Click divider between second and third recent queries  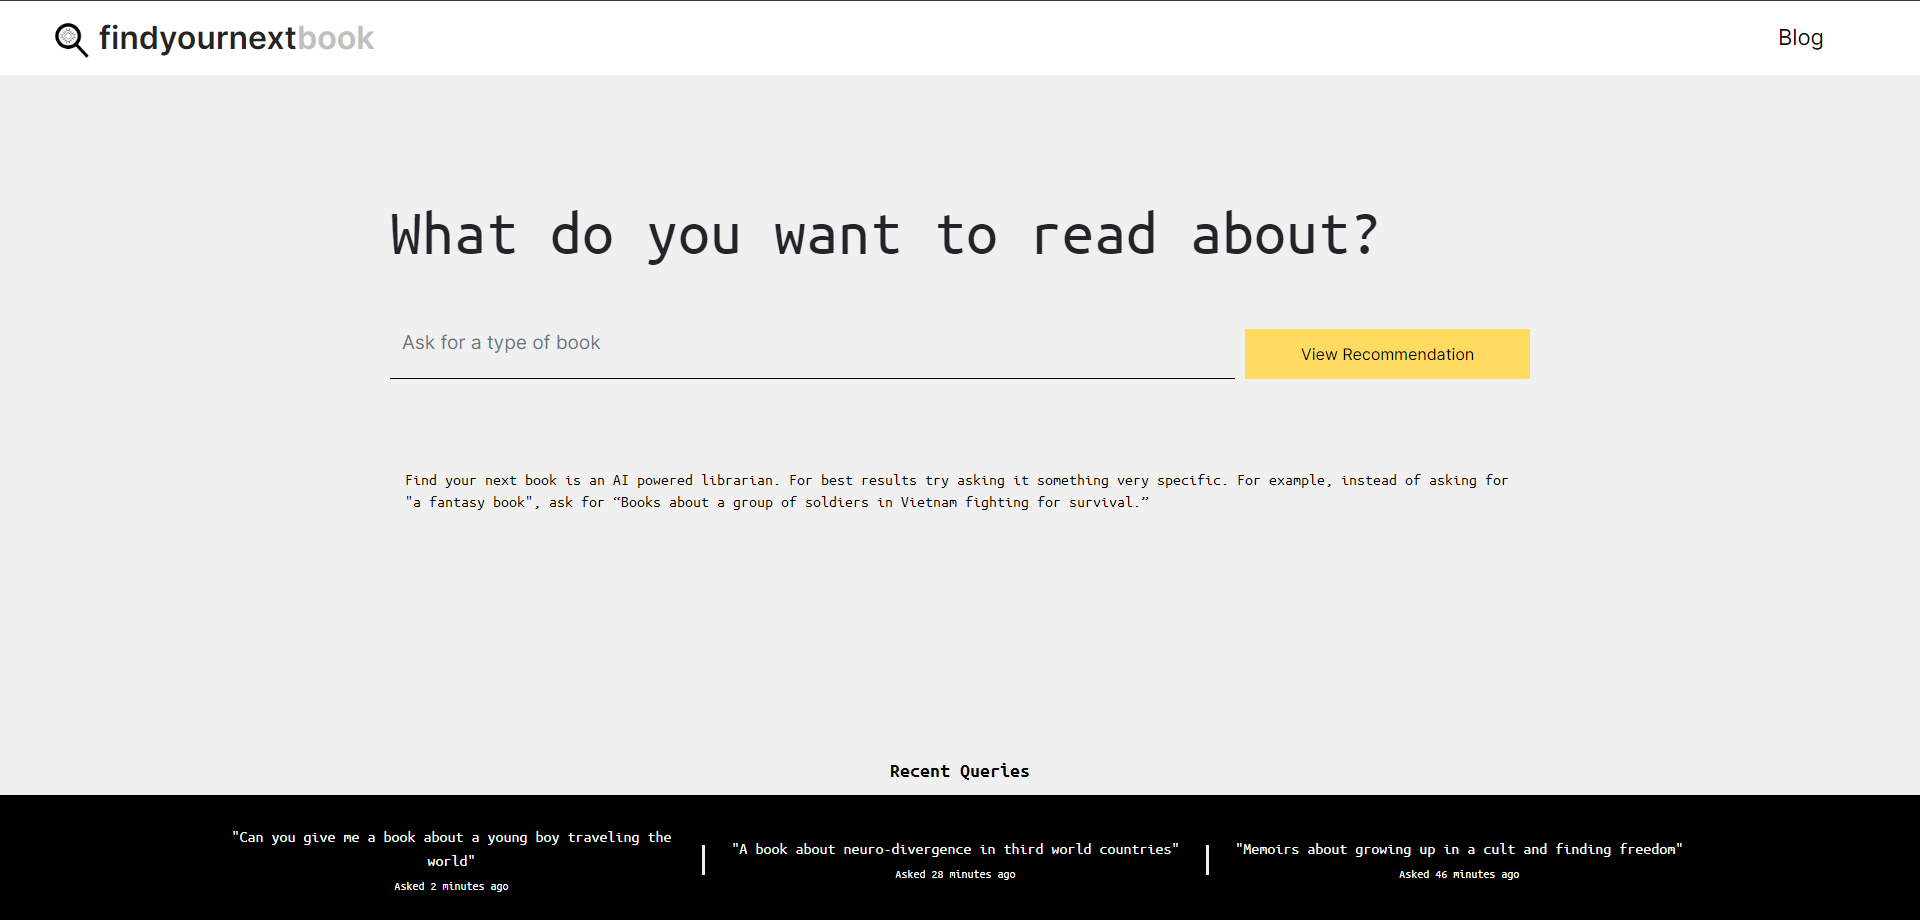1208,859
